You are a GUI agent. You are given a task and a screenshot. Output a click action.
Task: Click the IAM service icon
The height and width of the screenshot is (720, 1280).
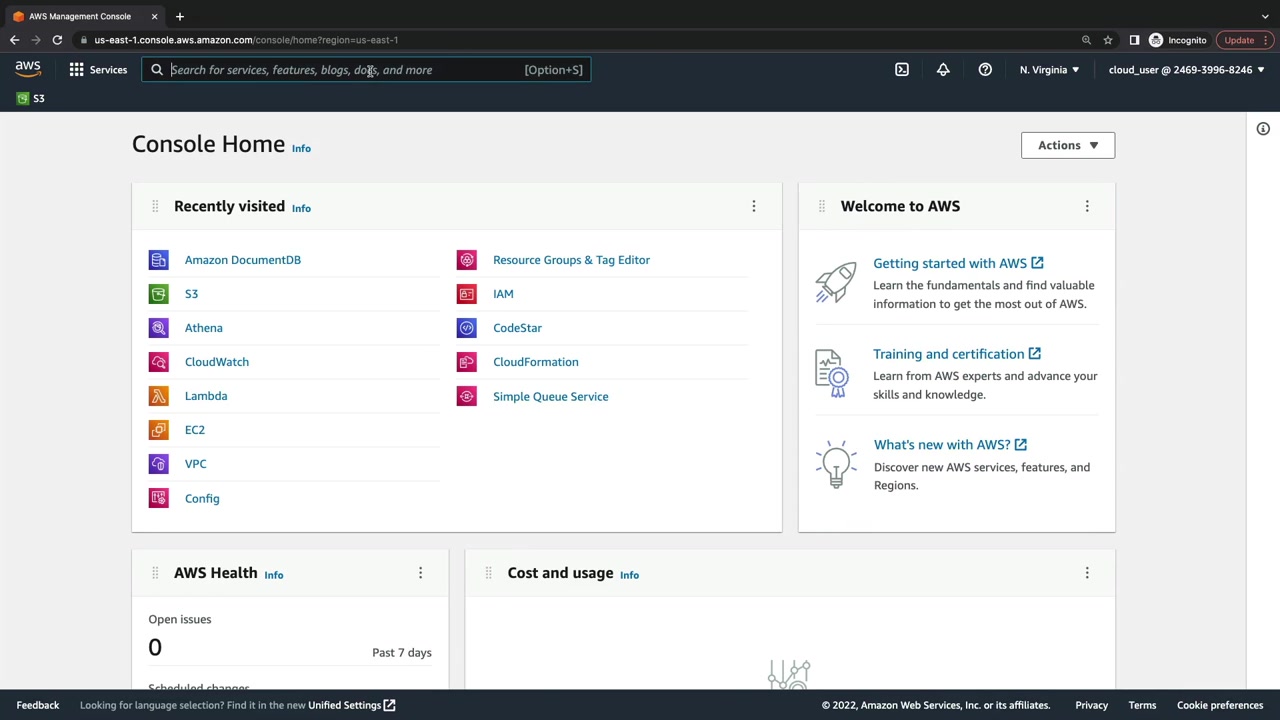click(467, 294)
